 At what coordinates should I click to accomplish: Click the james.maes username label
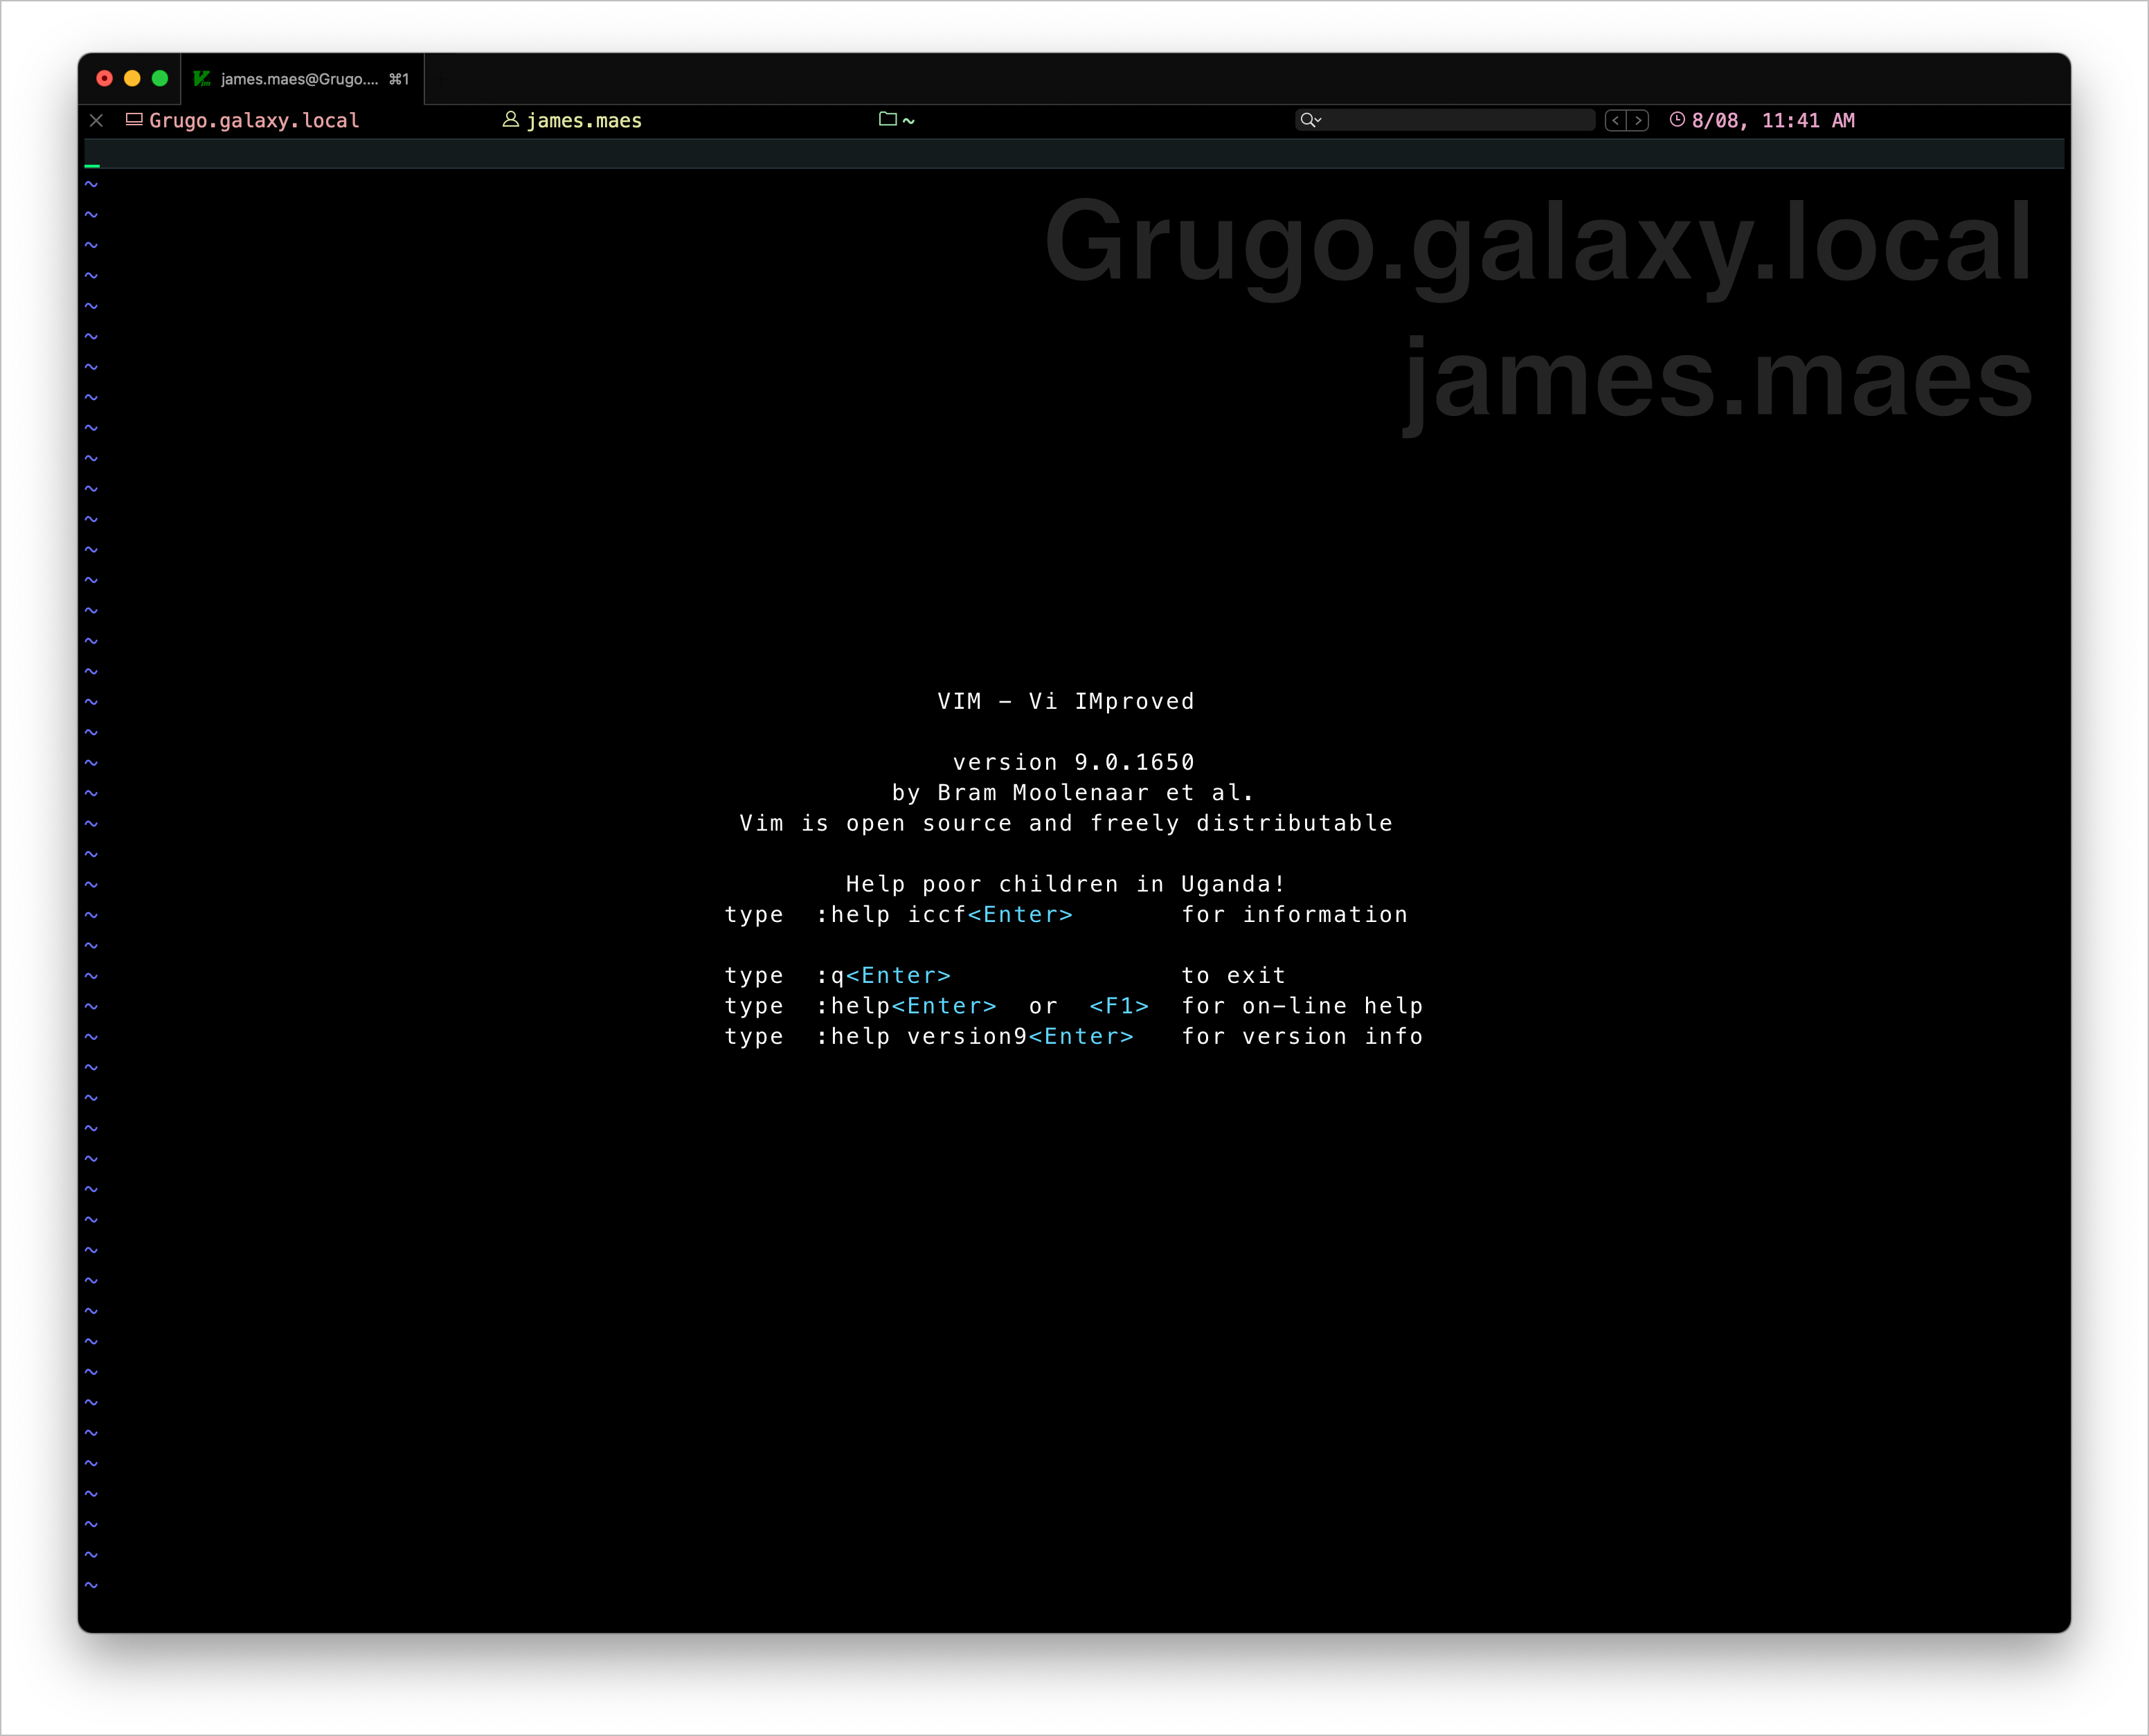584,120
